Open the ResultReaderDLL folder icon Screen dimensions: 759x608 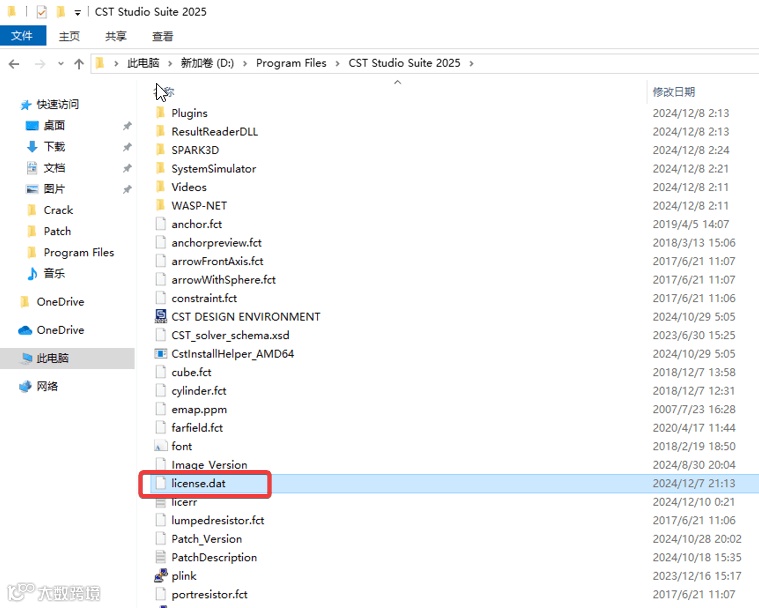[161, 131]
